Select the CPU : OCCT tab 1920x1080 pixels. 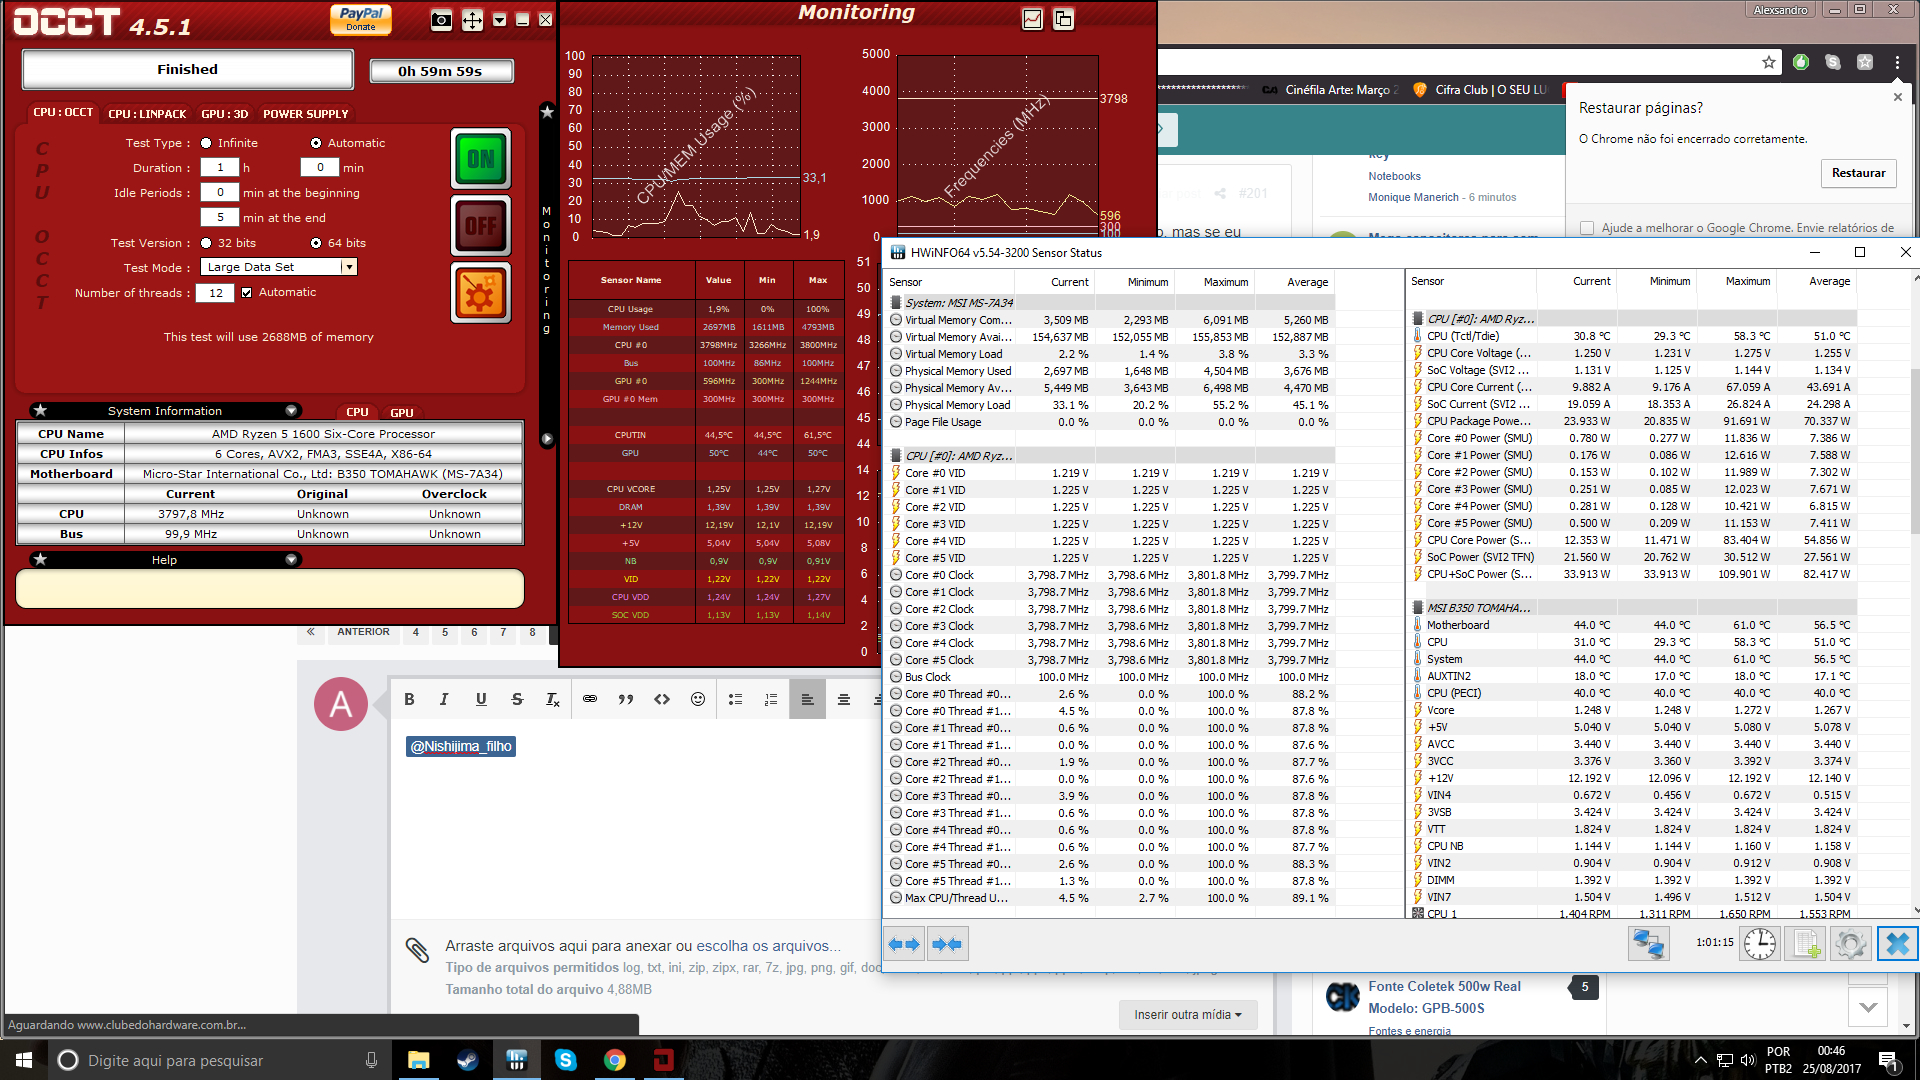63,113
